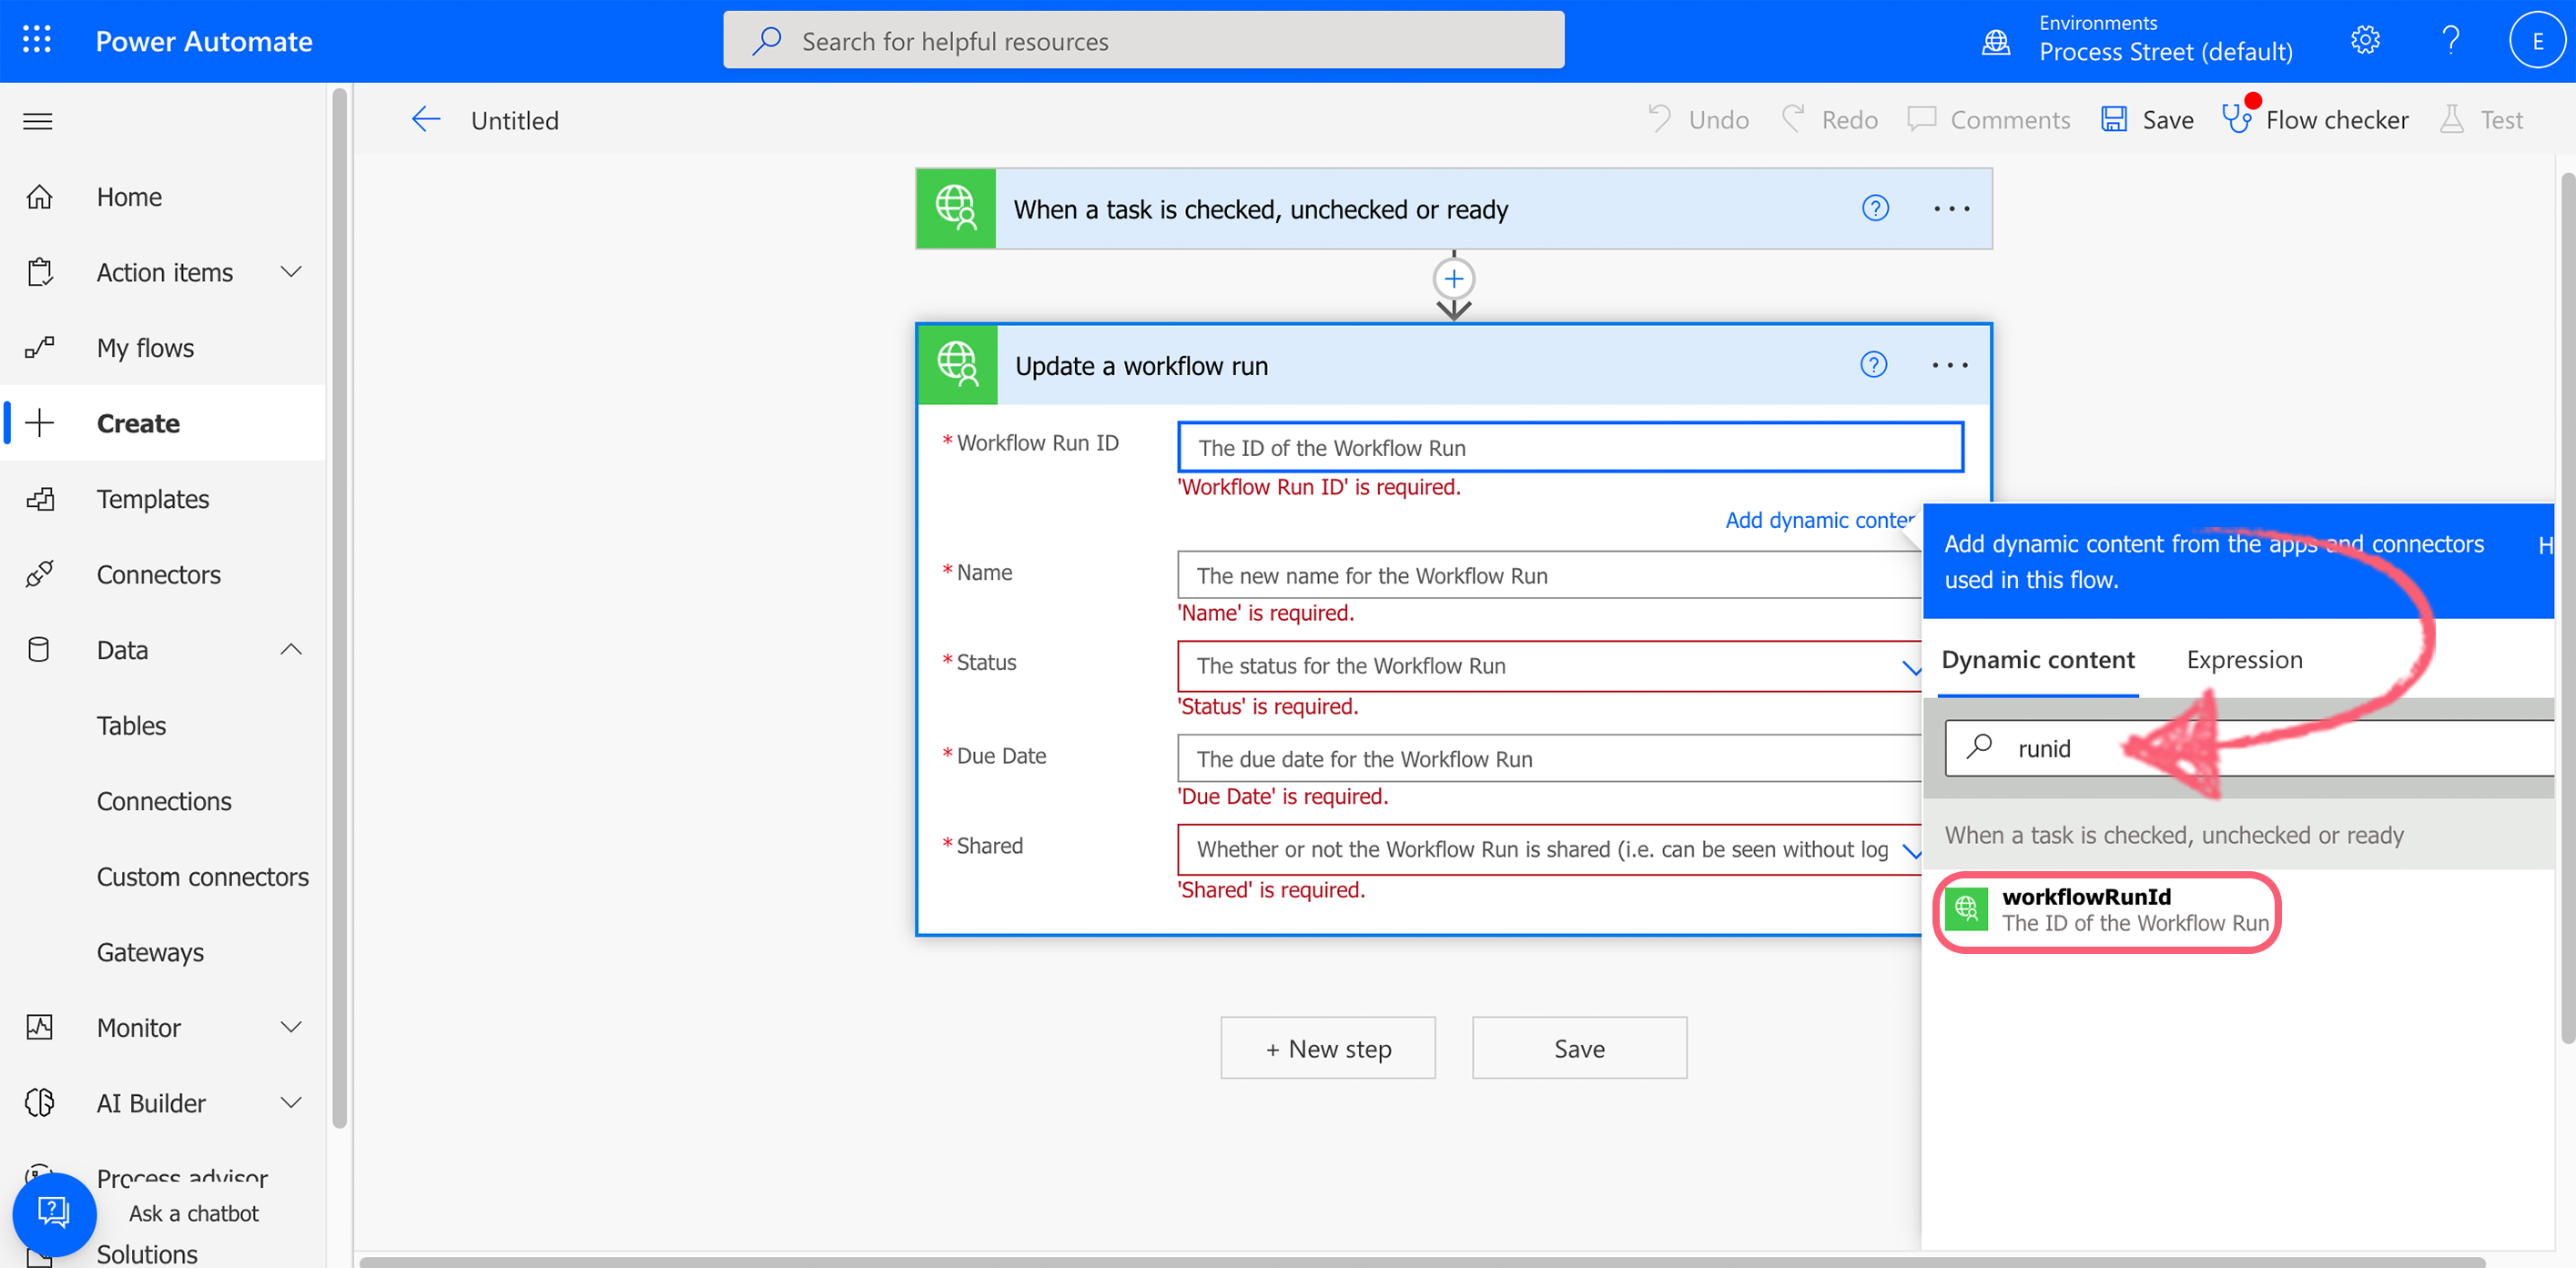Open the Shared dropdown field
Image resolution: width=2576 pixels, height=1268 pixels.
[1548, 849]
